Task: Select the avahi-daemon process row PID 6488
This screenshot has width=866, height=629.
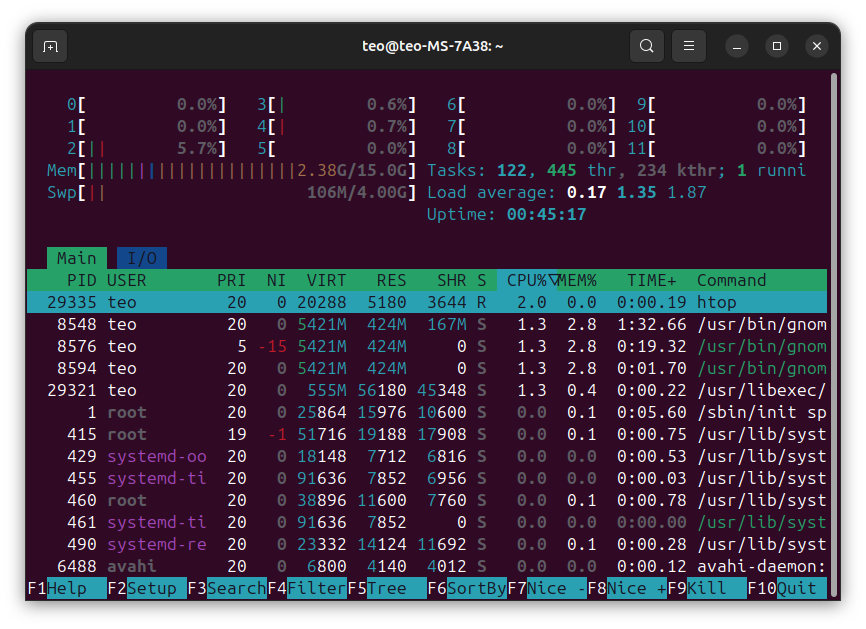Action: [427, 567]
